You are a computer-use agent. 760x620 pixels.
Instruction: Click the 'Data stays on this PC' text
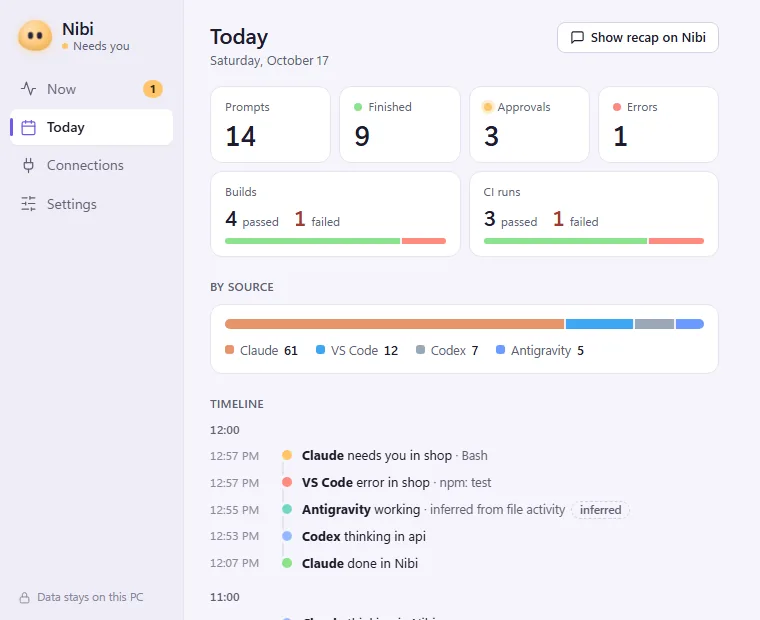click(90, 597)
